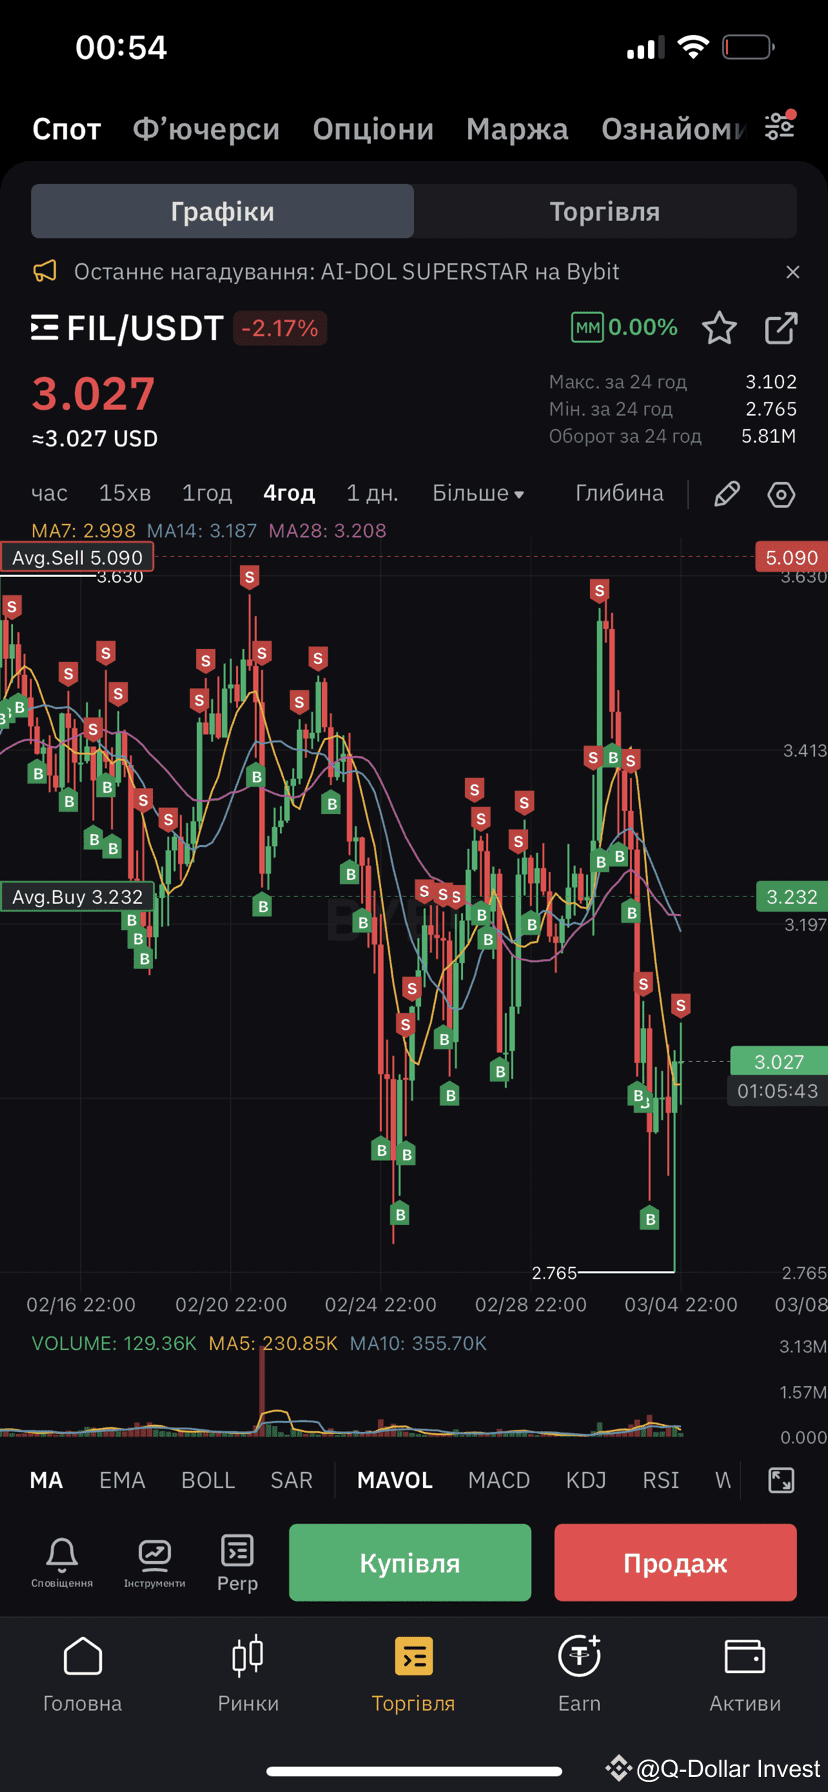This screenshot has width=828, height=1792.
Task: Open the Earn tab
Action: click(579, 1675)
